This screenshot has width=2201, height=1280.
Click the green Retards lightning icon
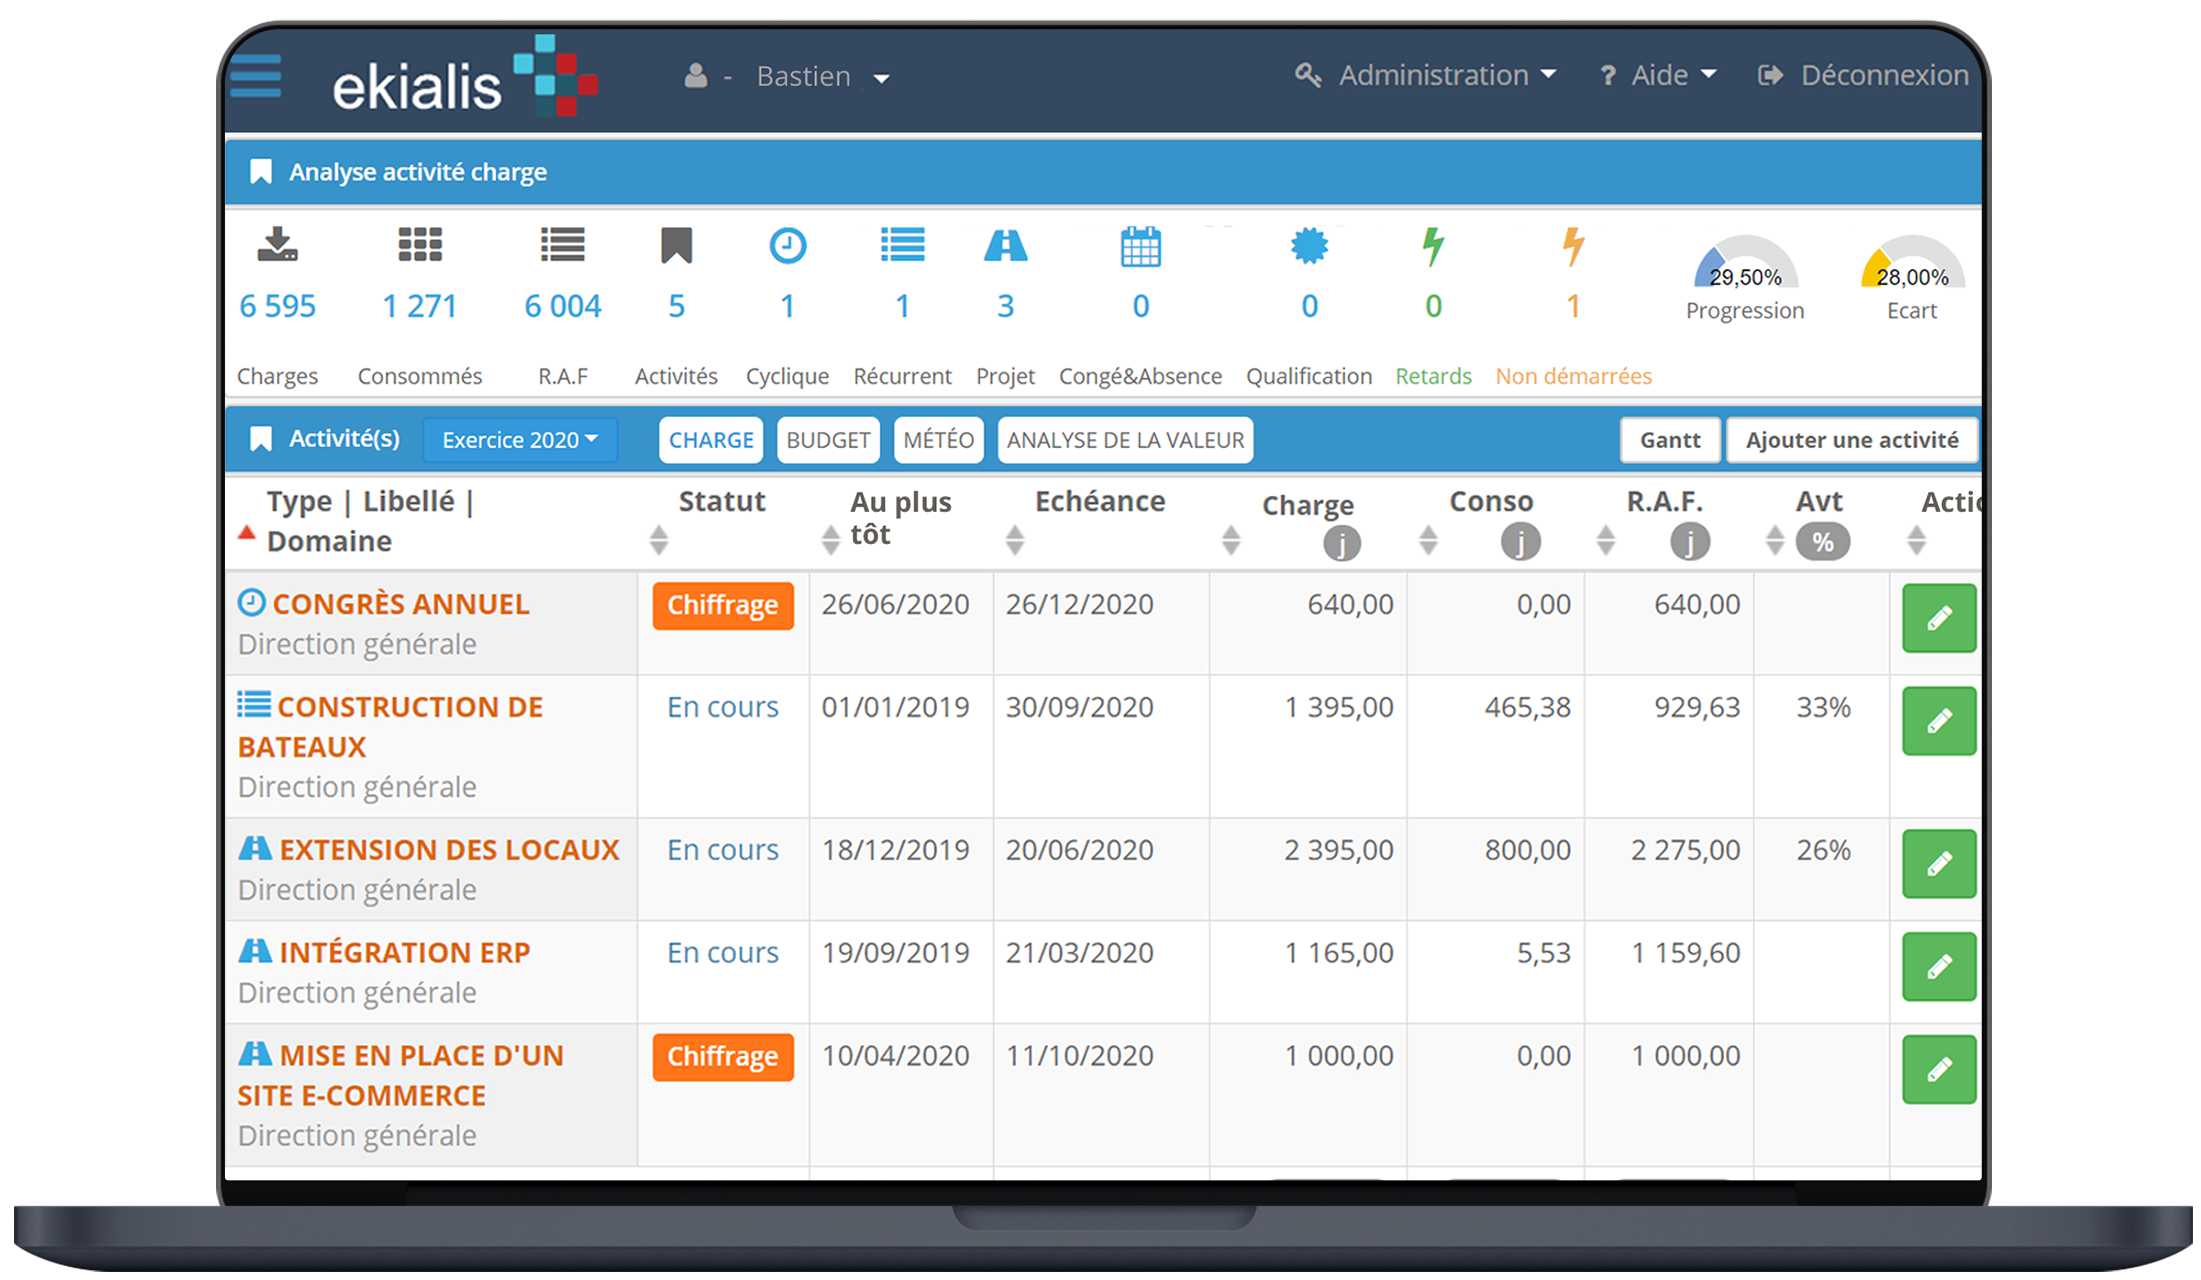[x=1433, y=246]
